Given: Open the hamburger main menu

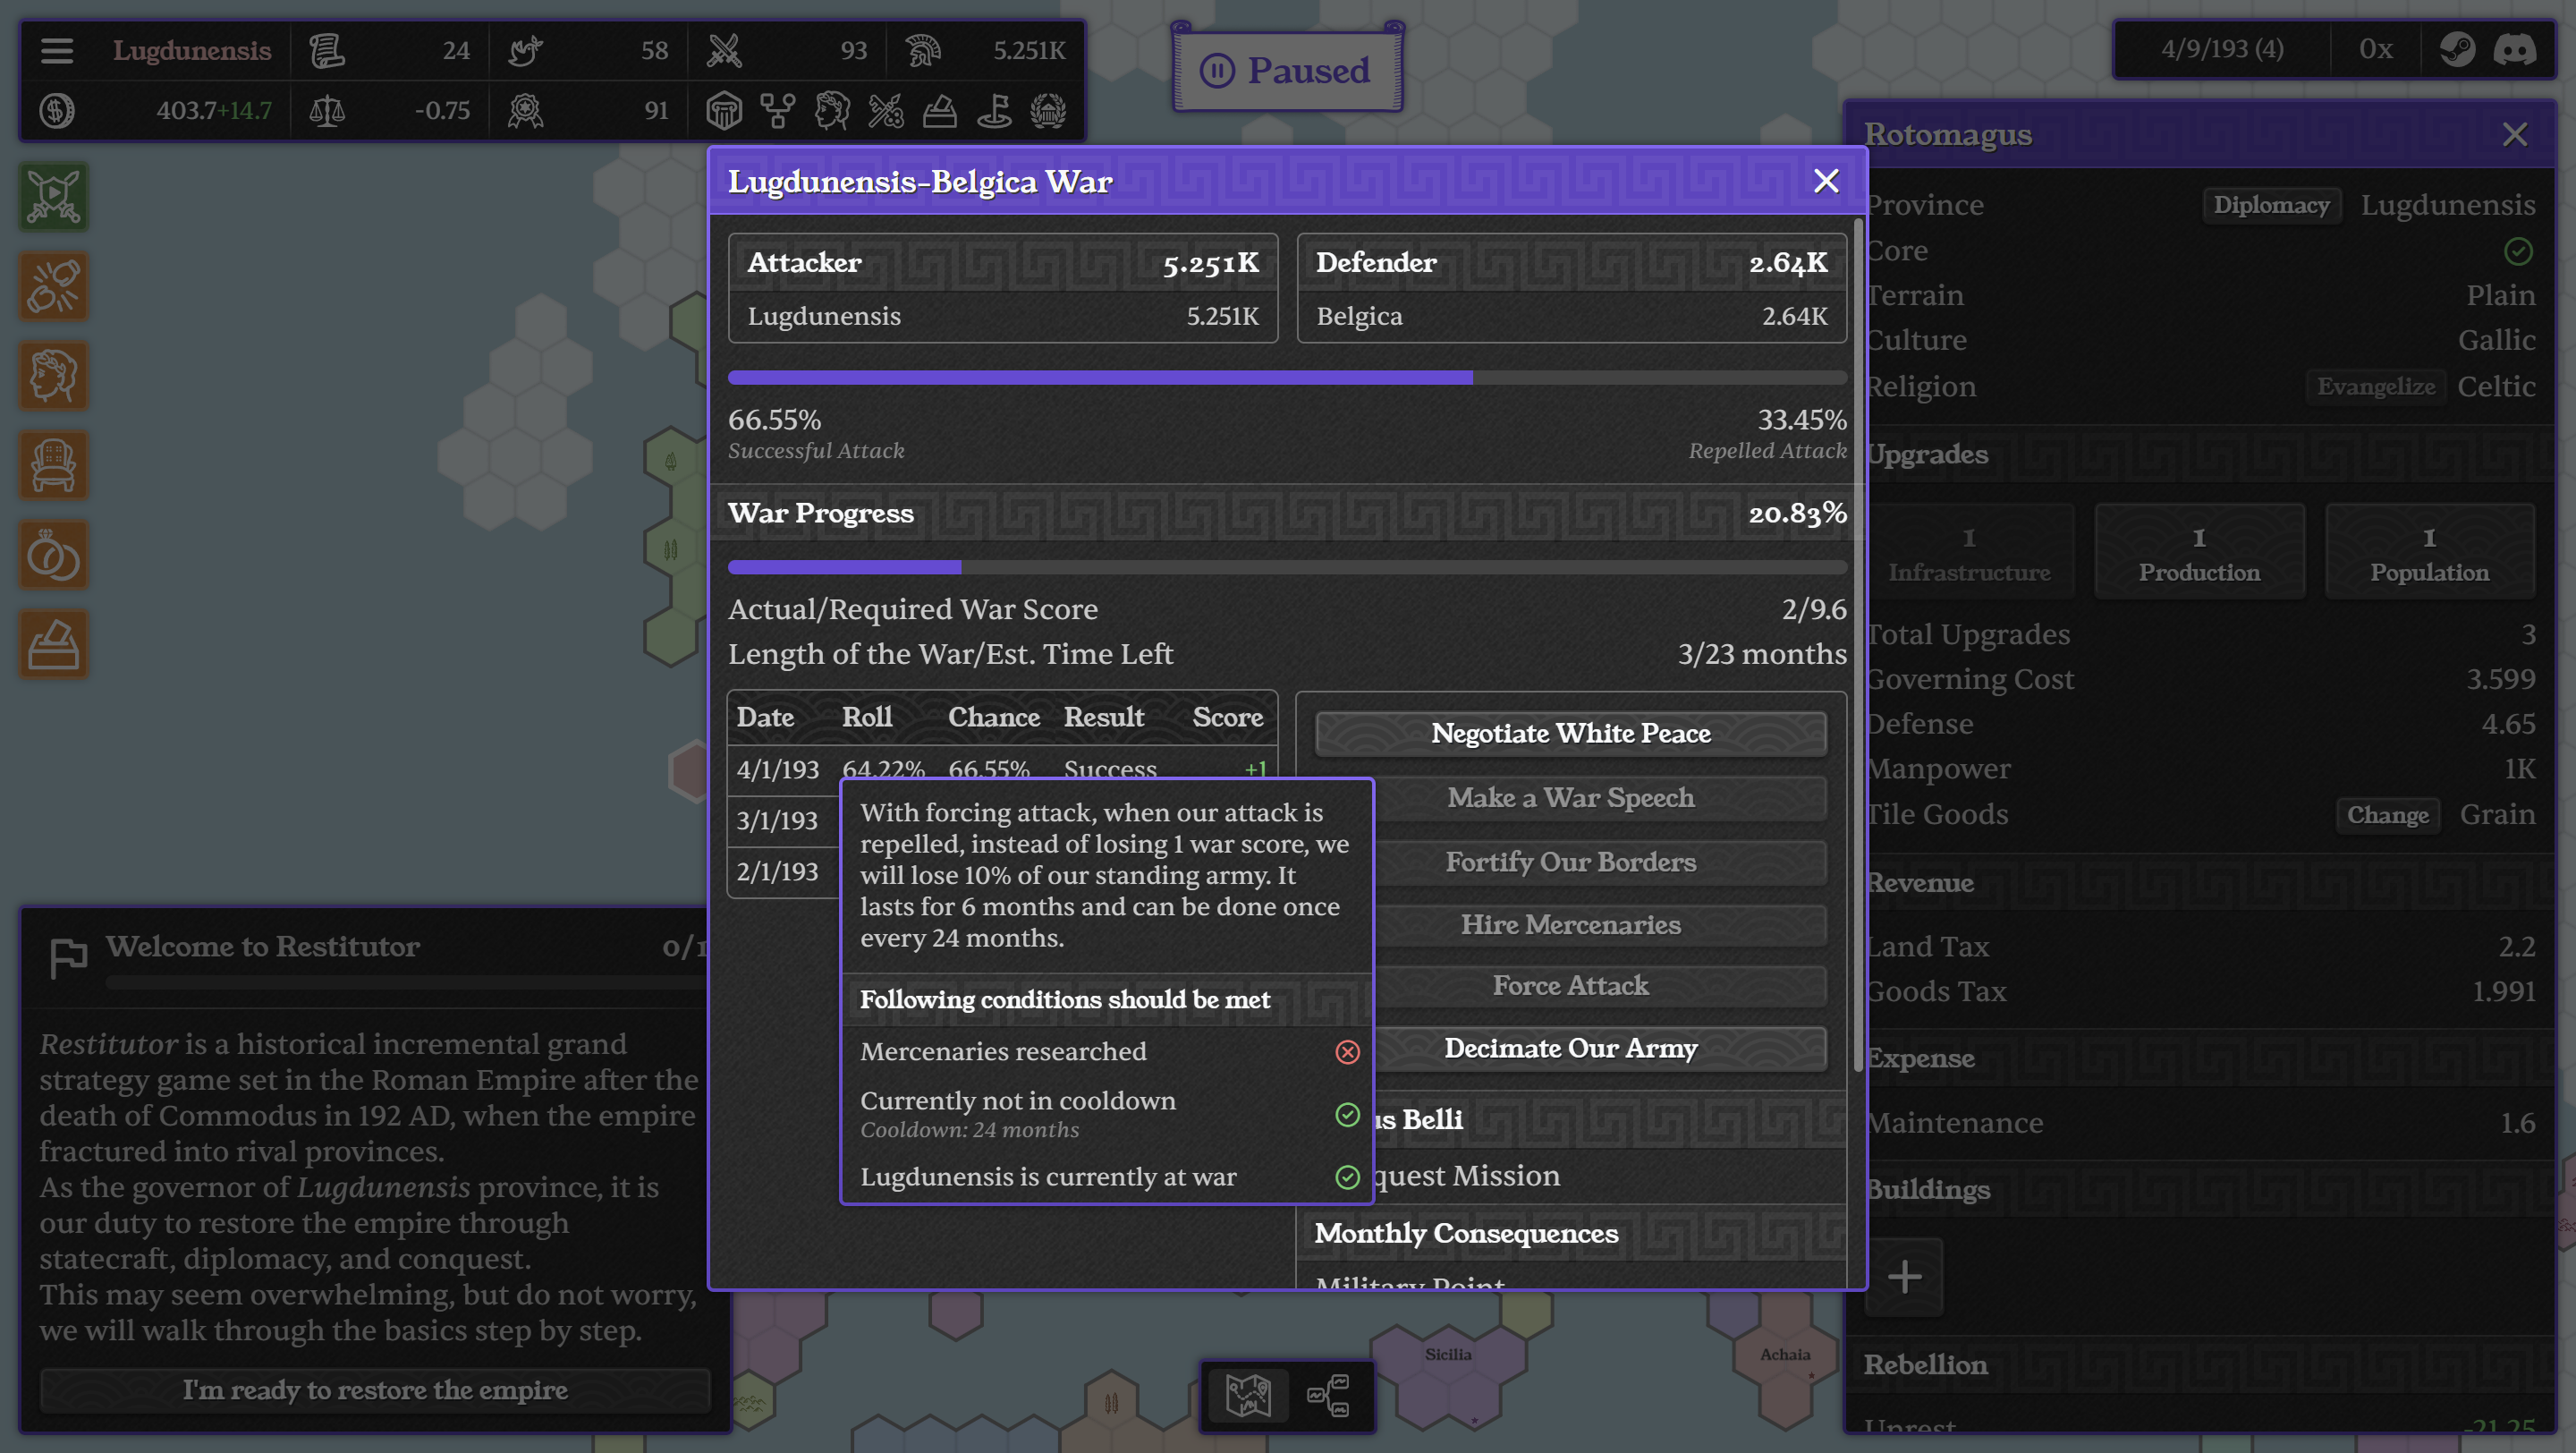Looking at the screenshot, I should 57,50.
